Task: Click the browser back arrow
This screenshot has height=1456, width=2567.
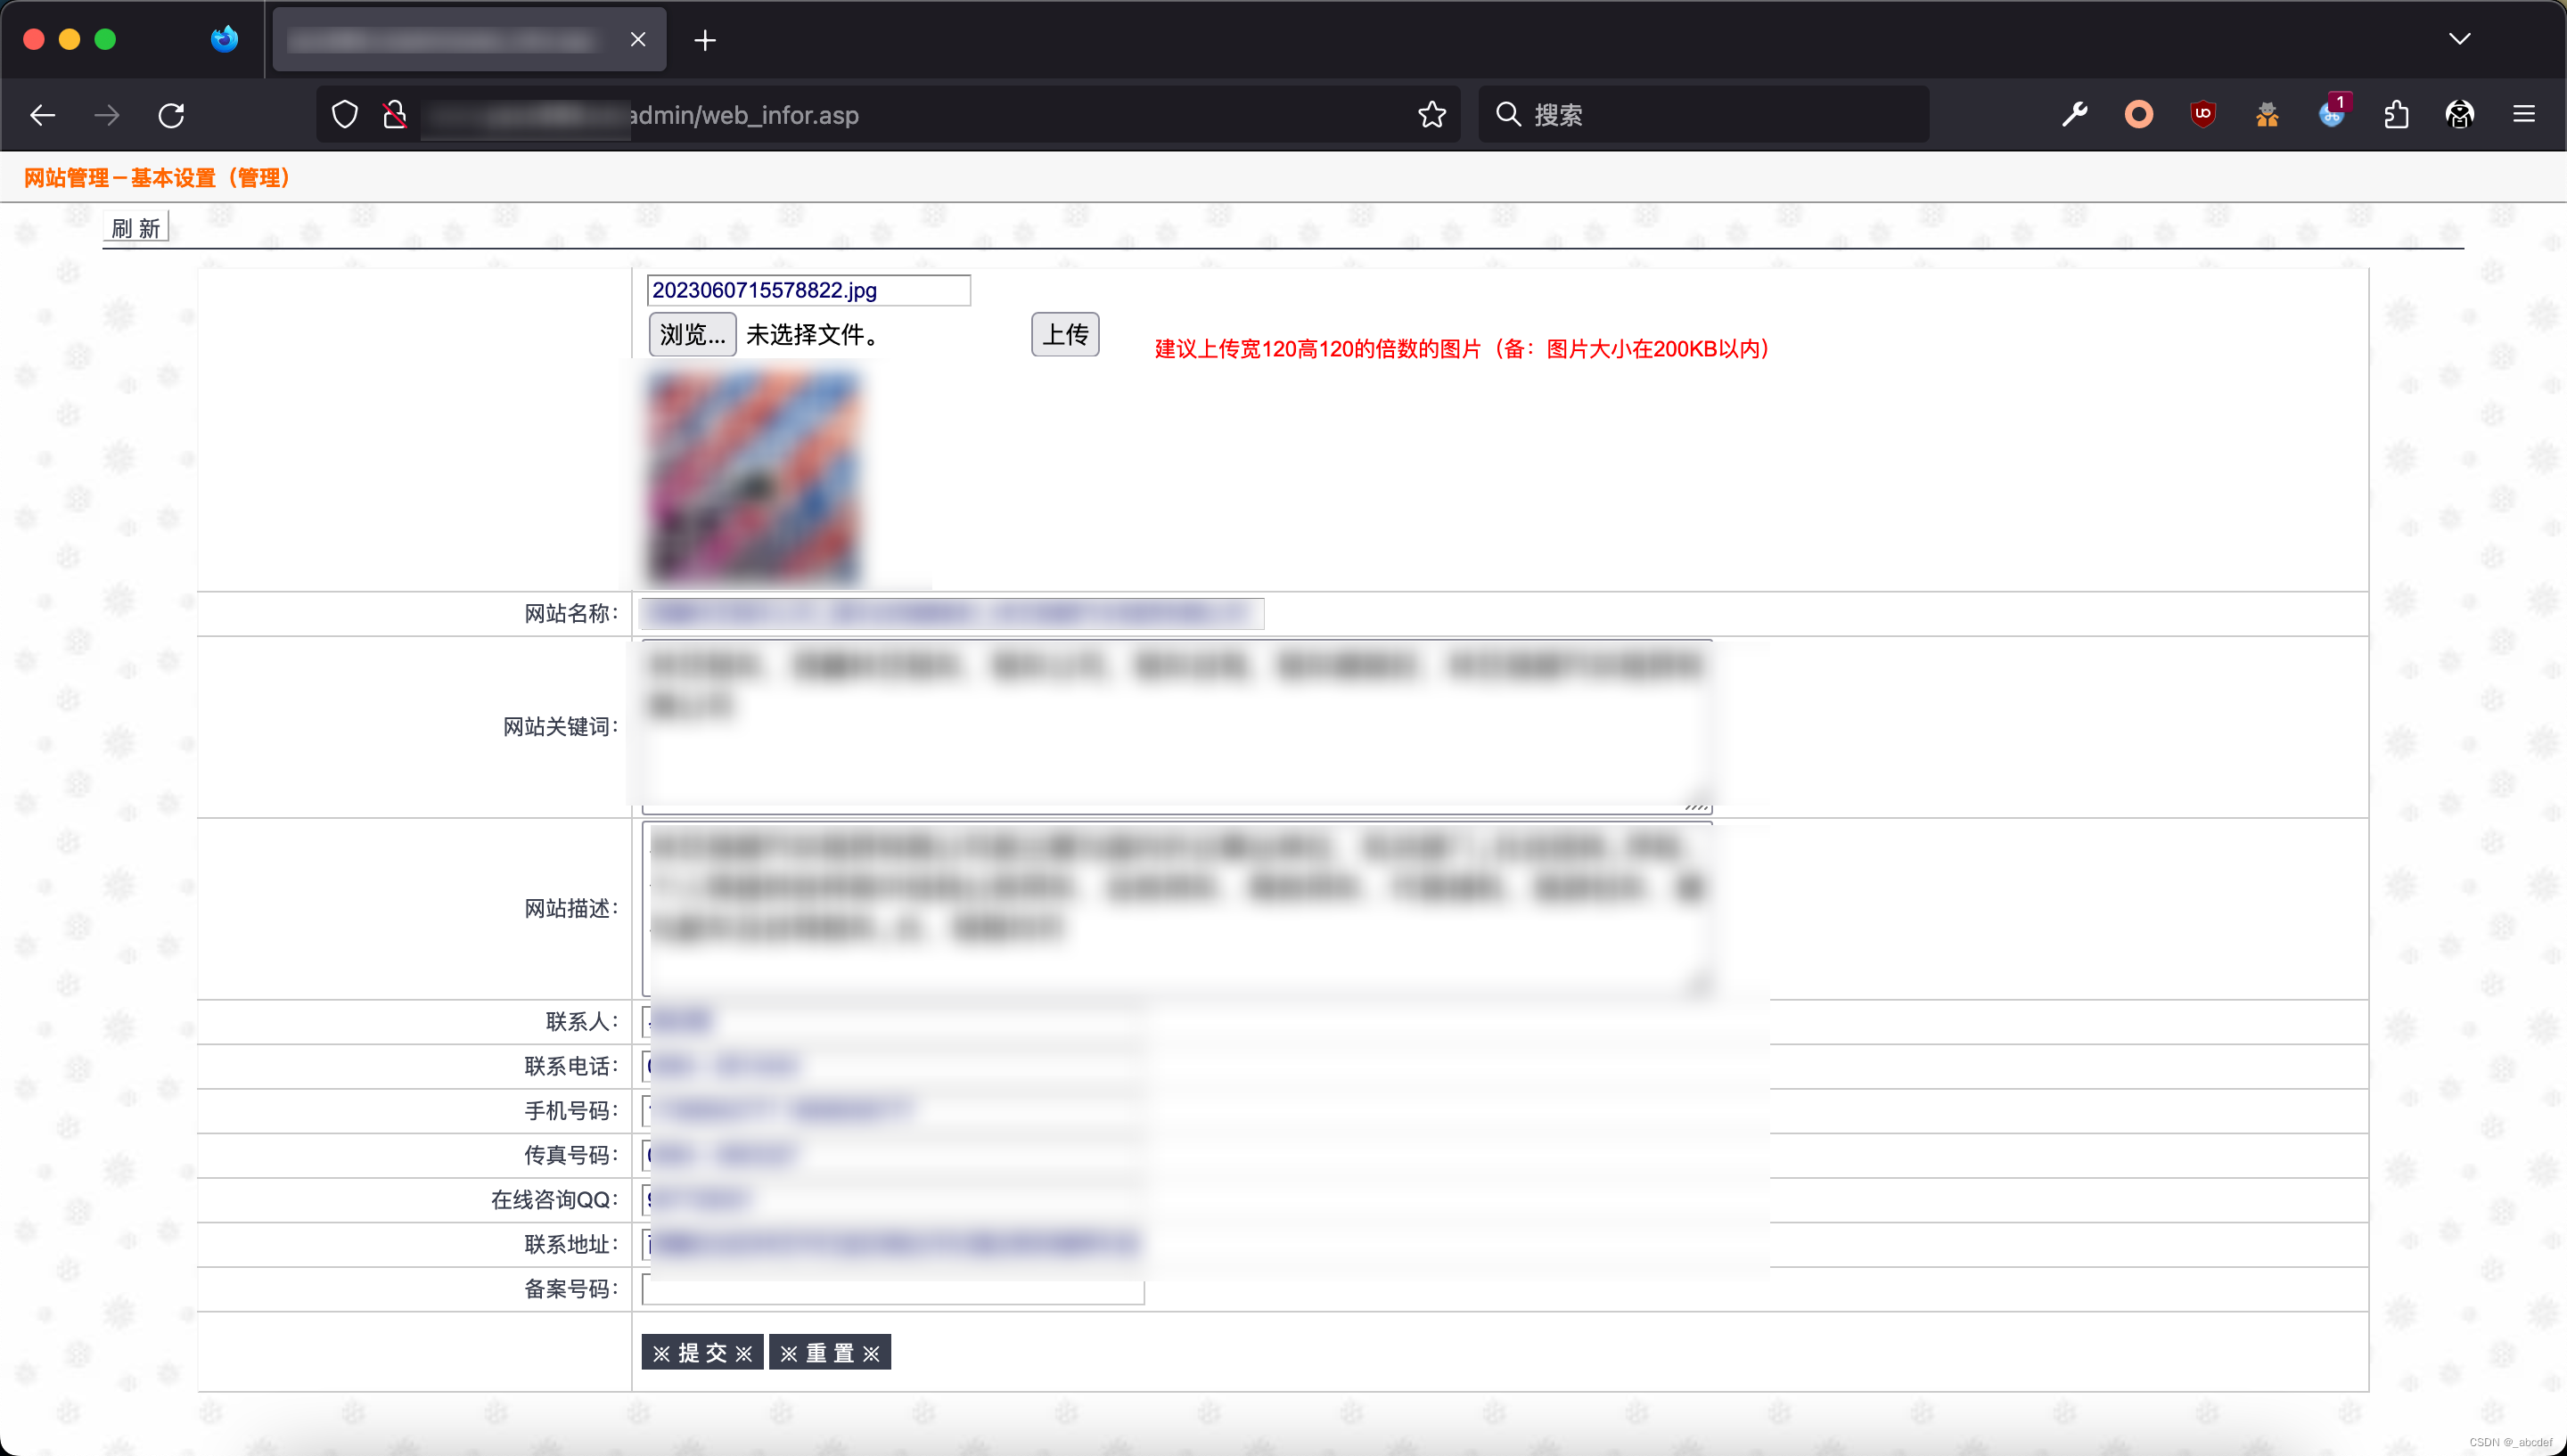Action: 42,115
